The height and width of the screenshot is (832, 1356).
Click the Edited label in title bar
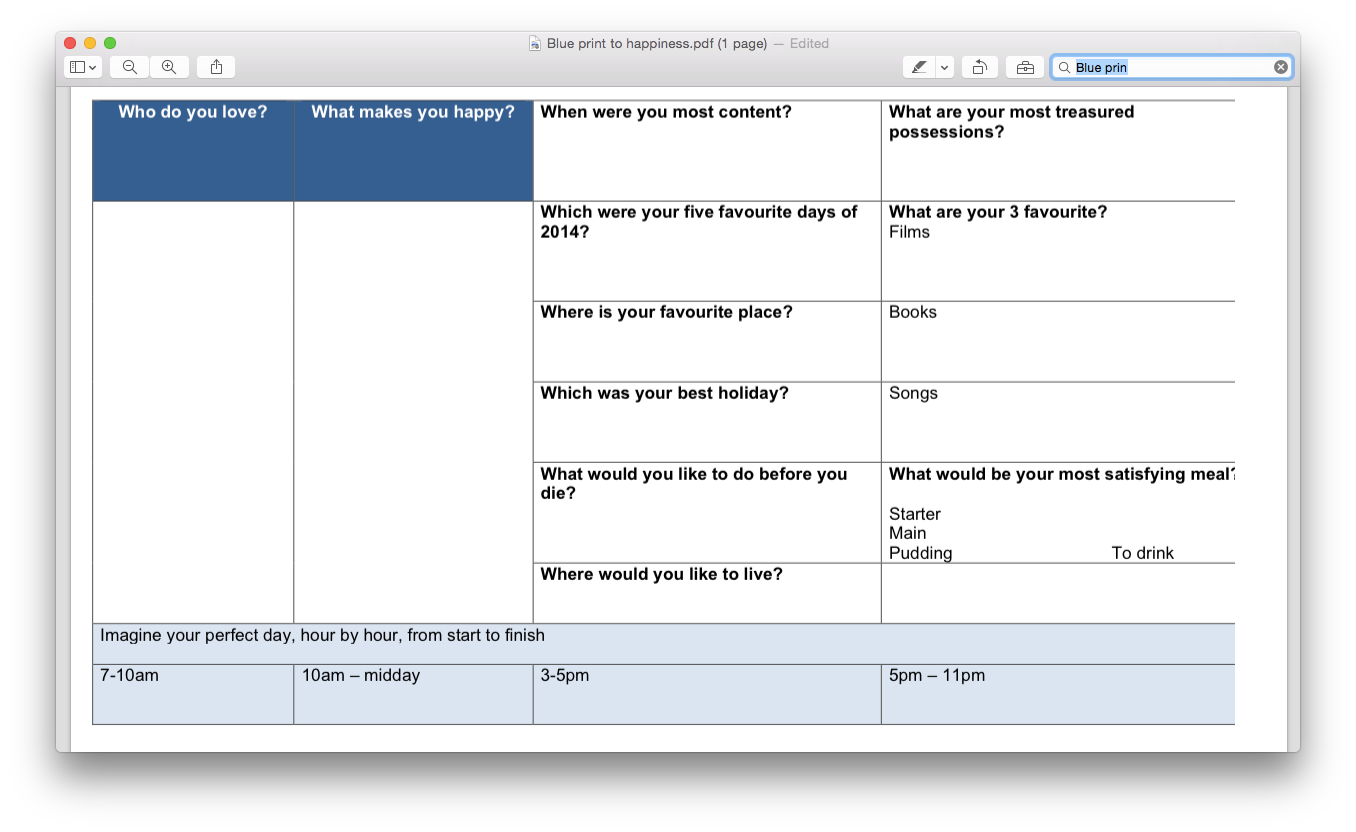809,43
